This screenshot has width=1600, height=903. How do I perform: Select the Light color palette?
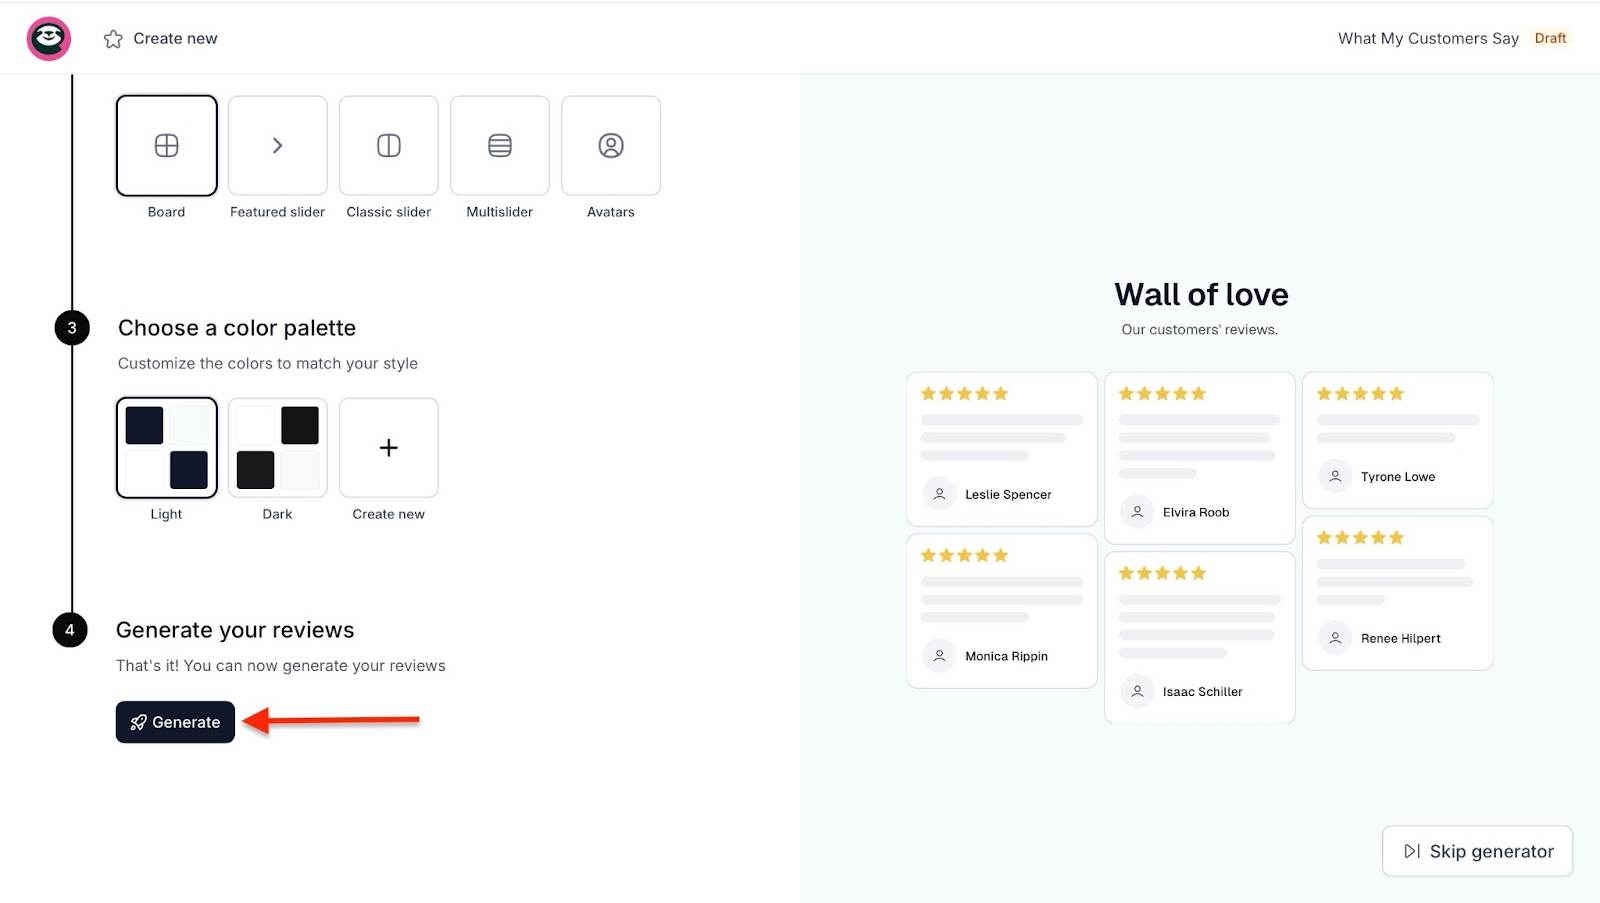167,448
